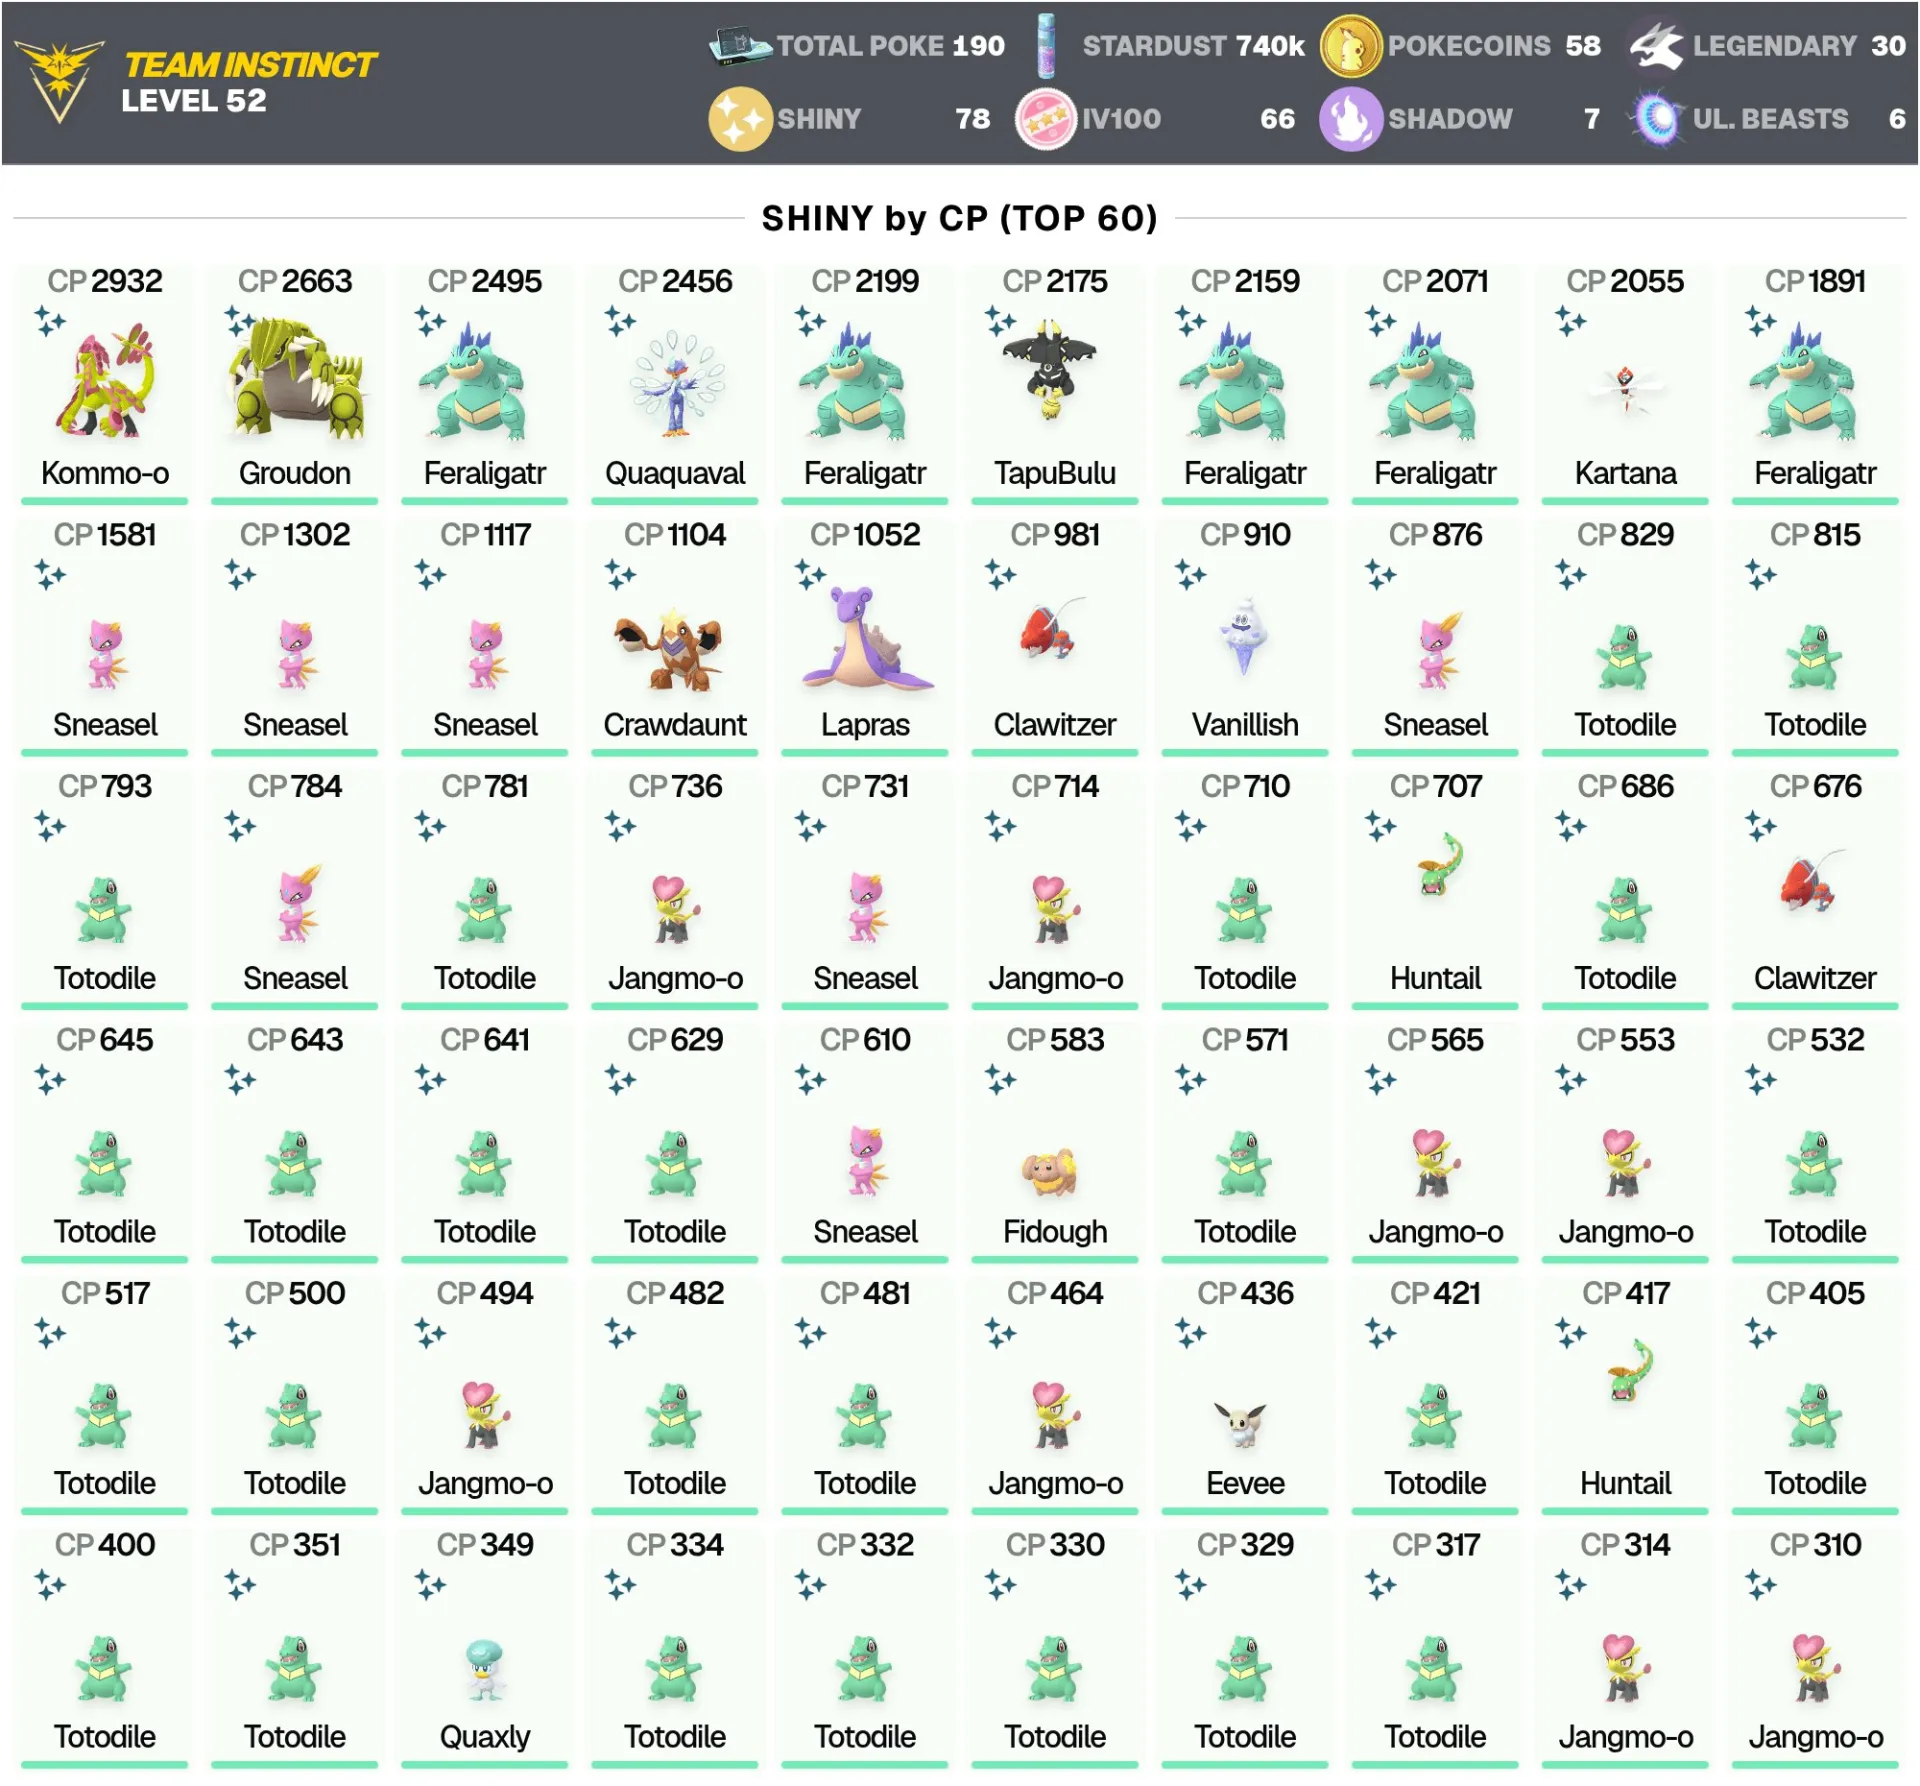This screenshot has width=1920, height=1786.
Task: Click the "CP 2199" value
Action: point(865,281)
